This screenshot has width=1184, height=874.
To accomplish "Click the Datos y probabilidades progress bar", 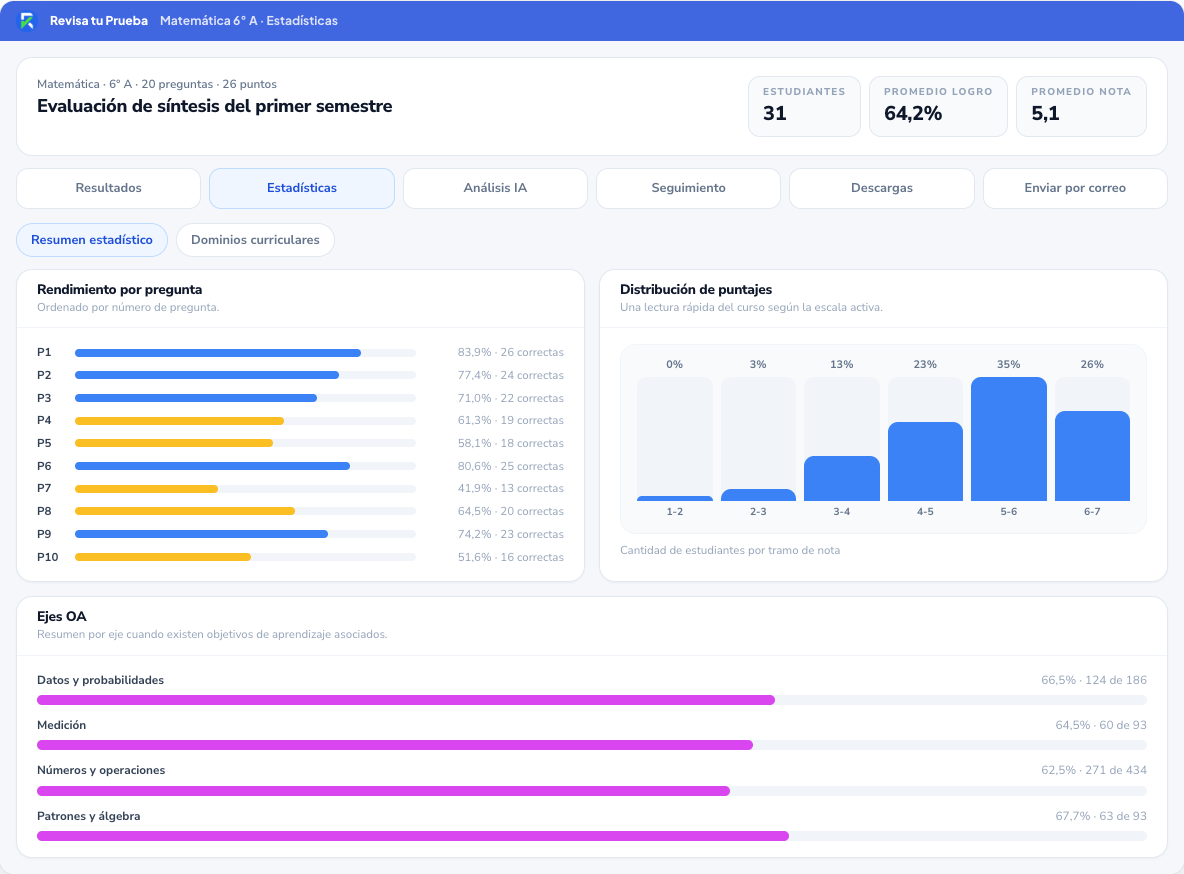I will click(592, 700).
